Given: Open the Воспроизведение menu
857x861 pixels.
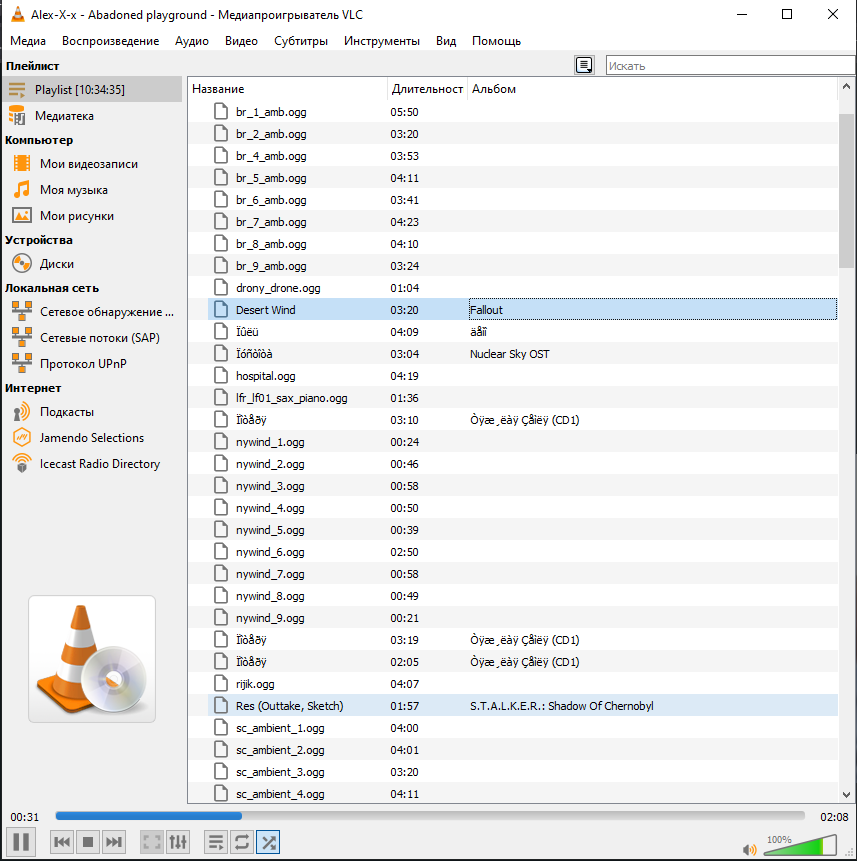Looking at the screenshot, I should click(110, 41).
